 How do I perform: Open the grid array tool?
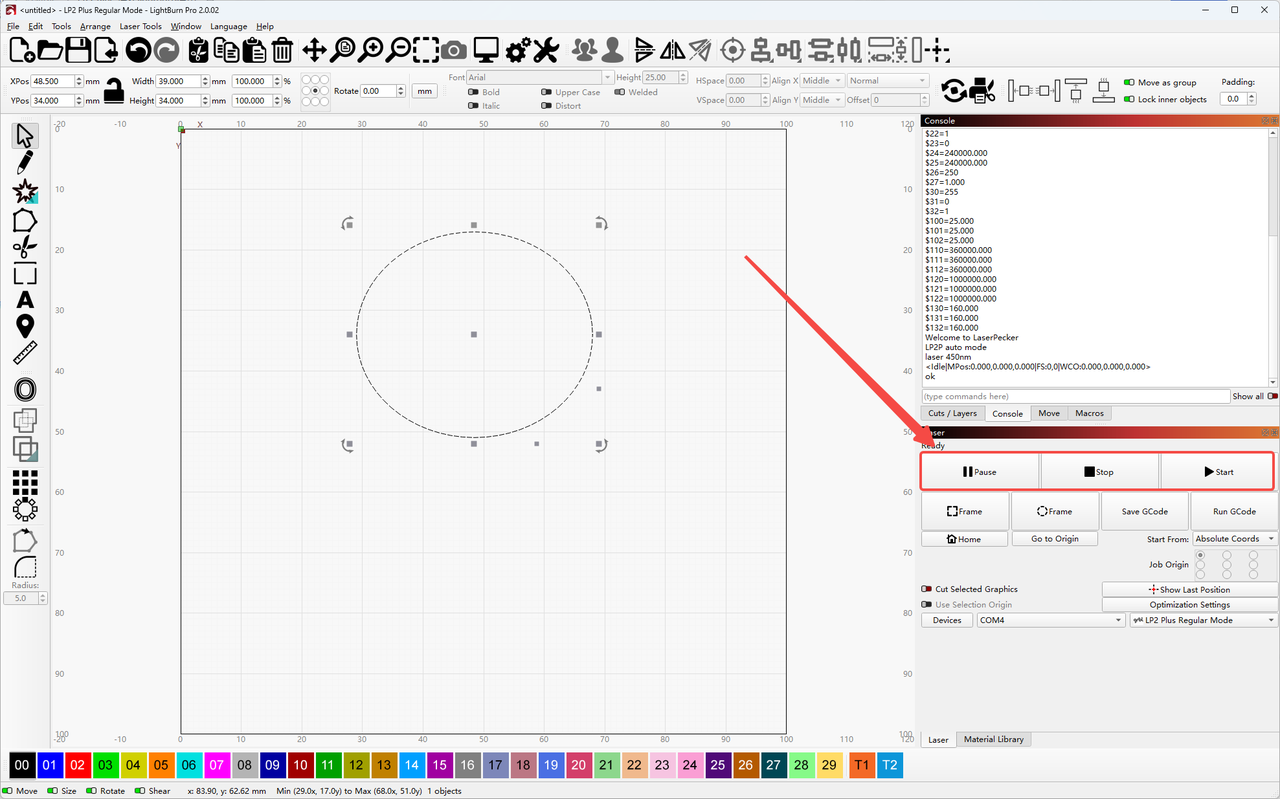25,483
